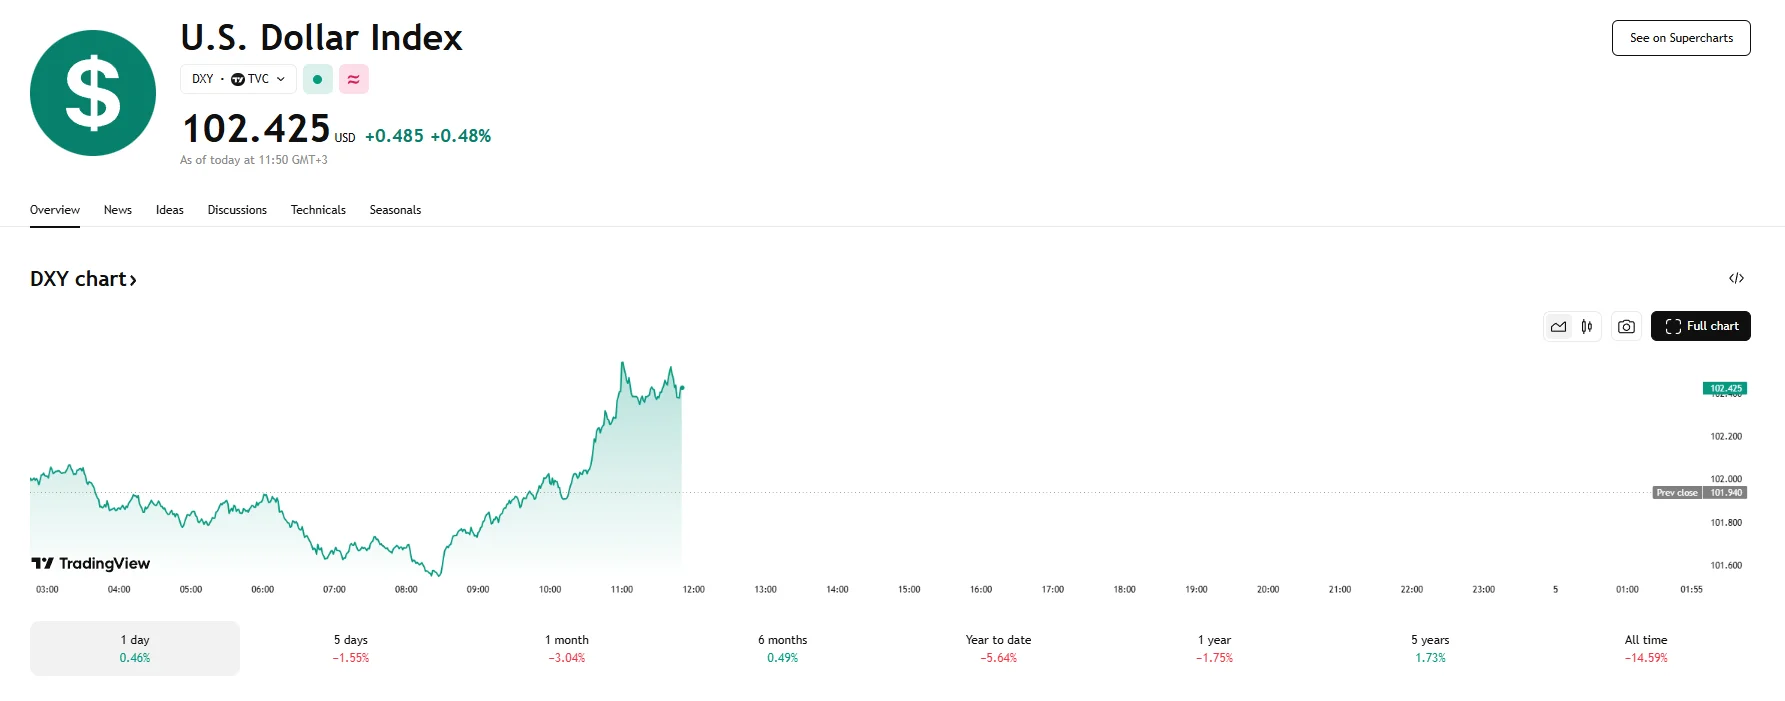Click the pink derived data icon

353,79
